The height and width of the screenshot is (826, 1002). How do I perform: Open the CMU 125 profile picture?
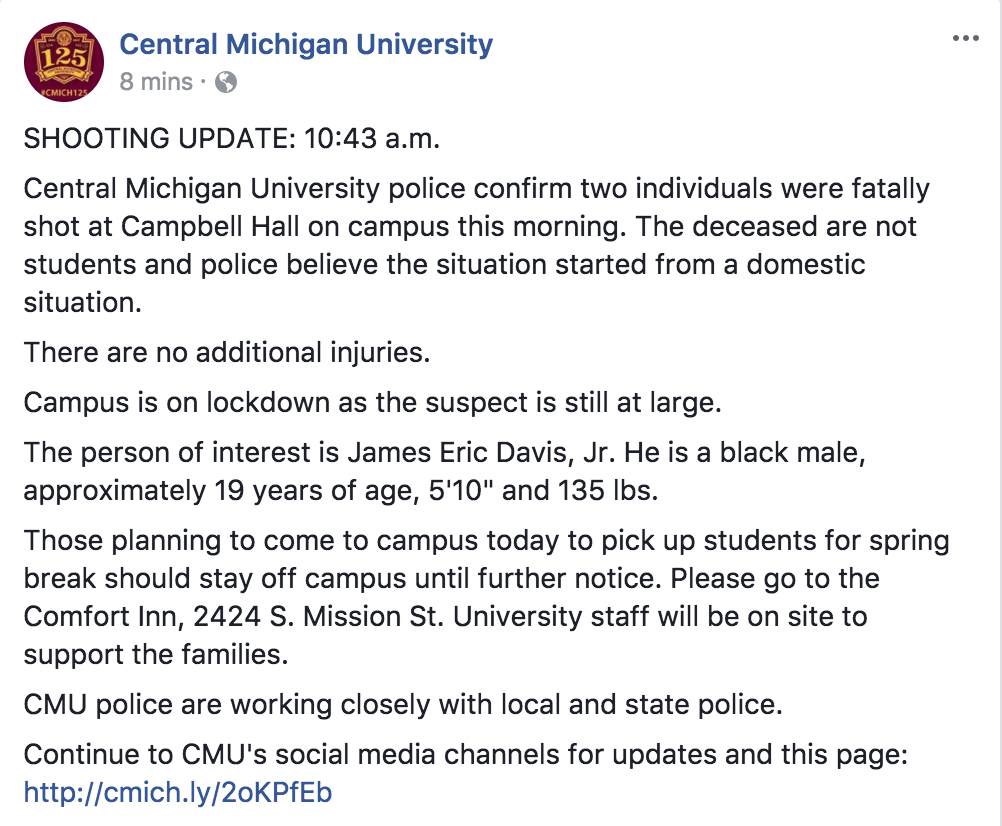coord(63,62)
